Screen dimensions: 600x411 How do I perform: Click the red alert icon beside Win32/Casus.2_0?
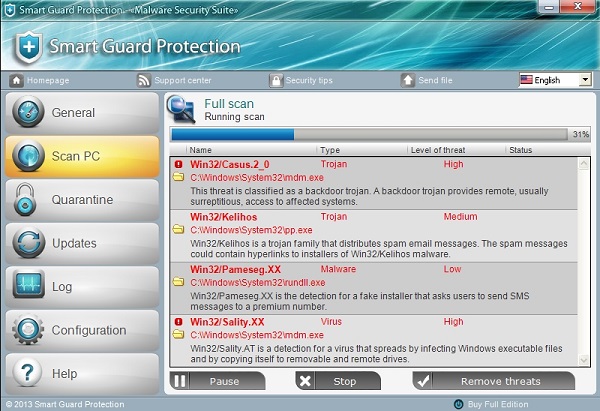coord(178,164)
